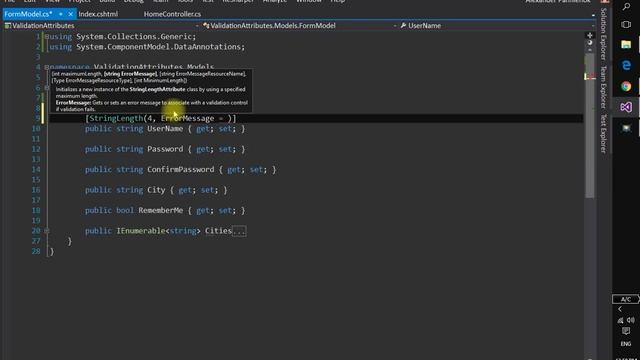Screen dimensions: 640x360
Task: Click the vertical scrollbar thumb in editor
Action: pyautogui.click(x=590, y=127)
